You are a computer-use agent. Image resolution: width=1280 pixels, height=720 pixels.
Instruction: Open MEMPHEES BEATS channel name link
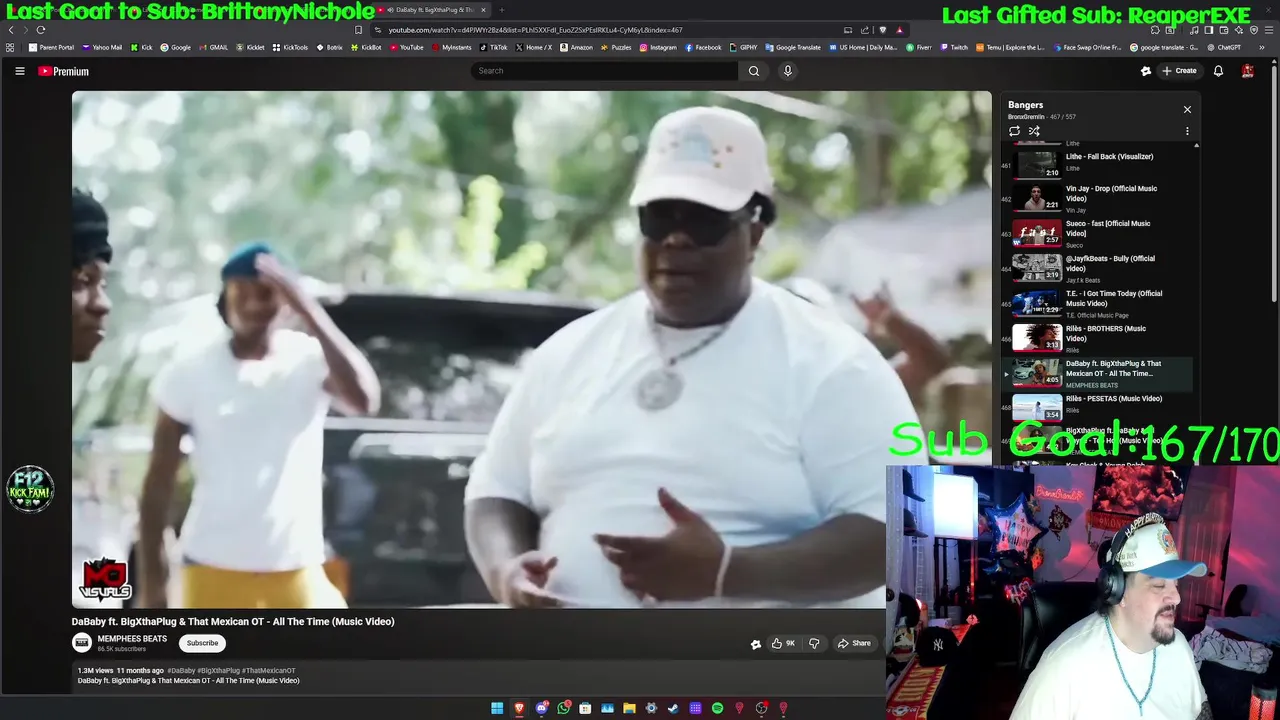tap(132, 639)
